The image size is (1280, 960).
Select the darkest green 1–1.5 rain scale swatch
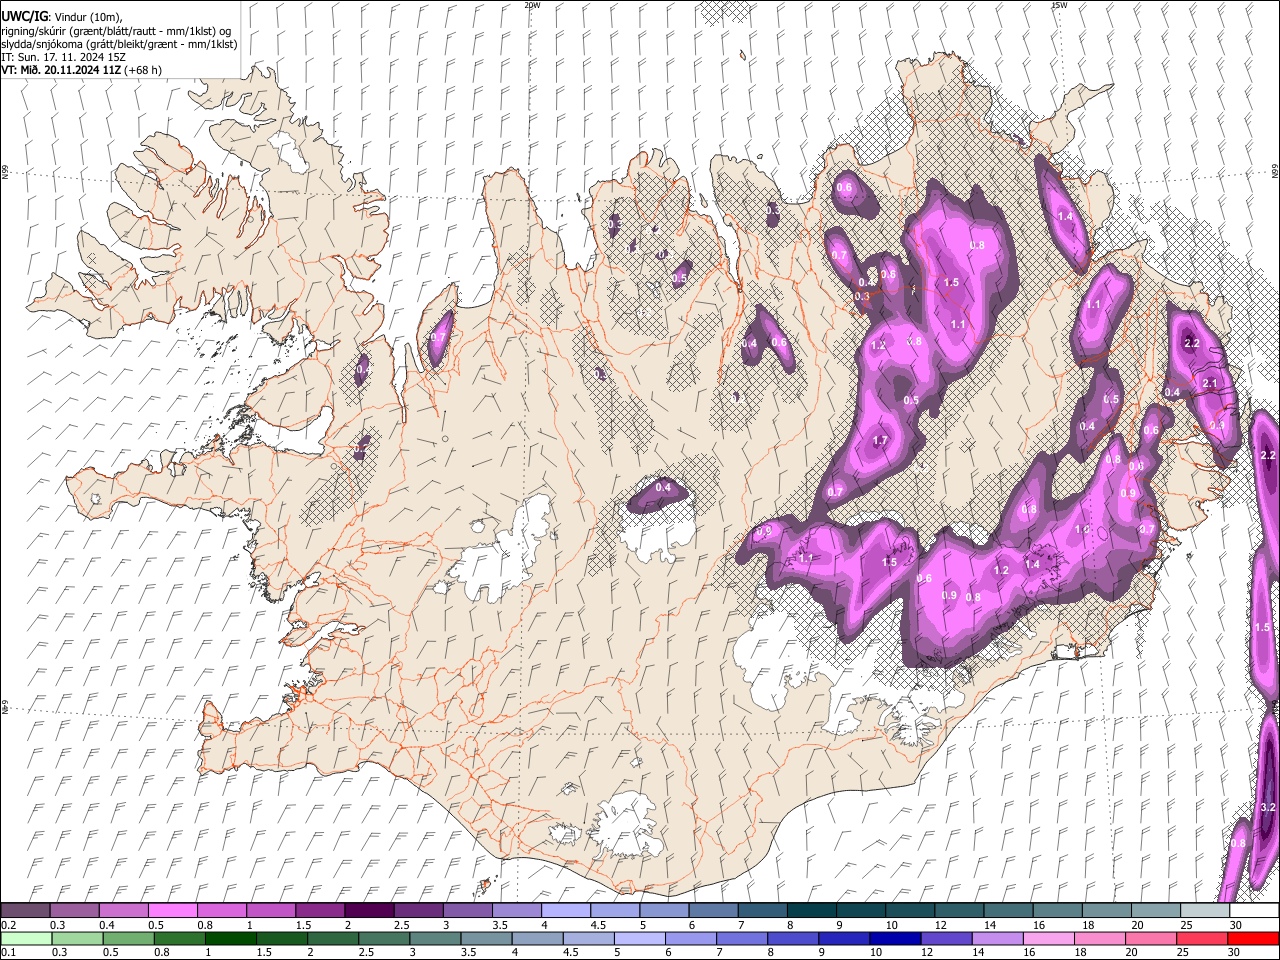coord(231,938)
